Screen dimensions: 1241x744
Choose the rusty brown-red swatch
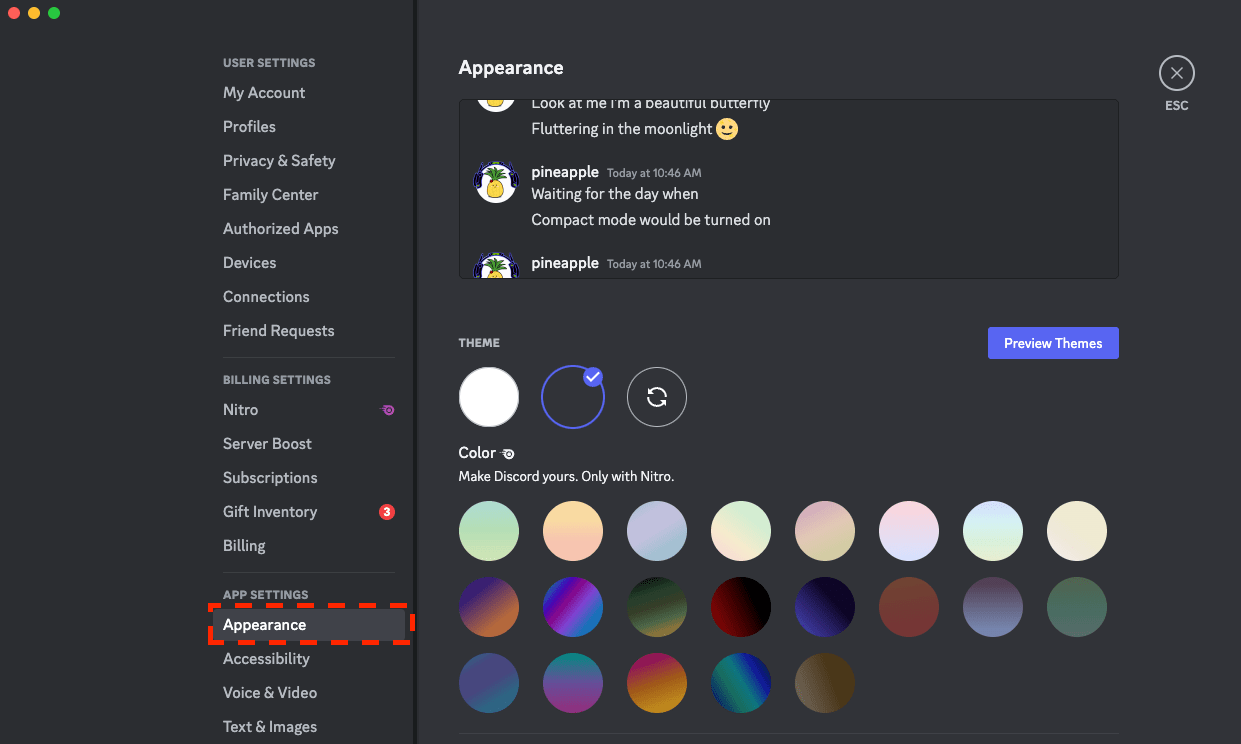(909, 607)
